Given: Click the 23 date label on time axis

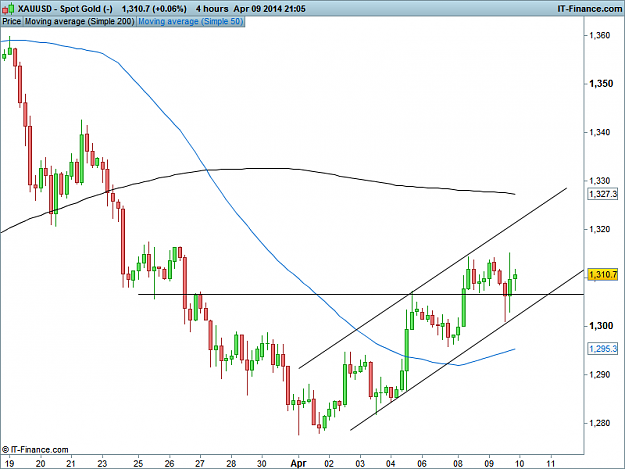Looking at the screenshot, I should coord(102,463).
